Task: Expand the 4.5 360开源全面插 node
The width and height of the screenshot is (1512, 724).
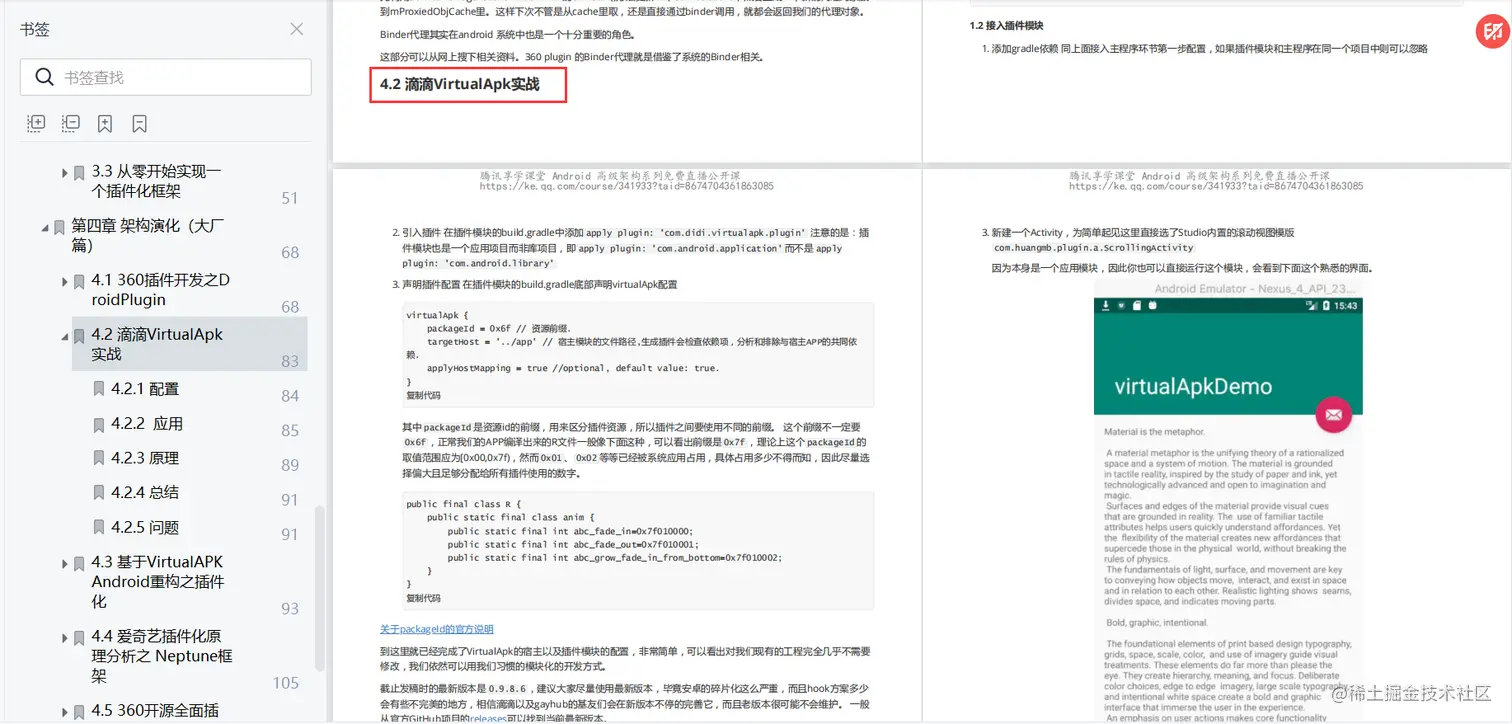Action: click(65, 712)
